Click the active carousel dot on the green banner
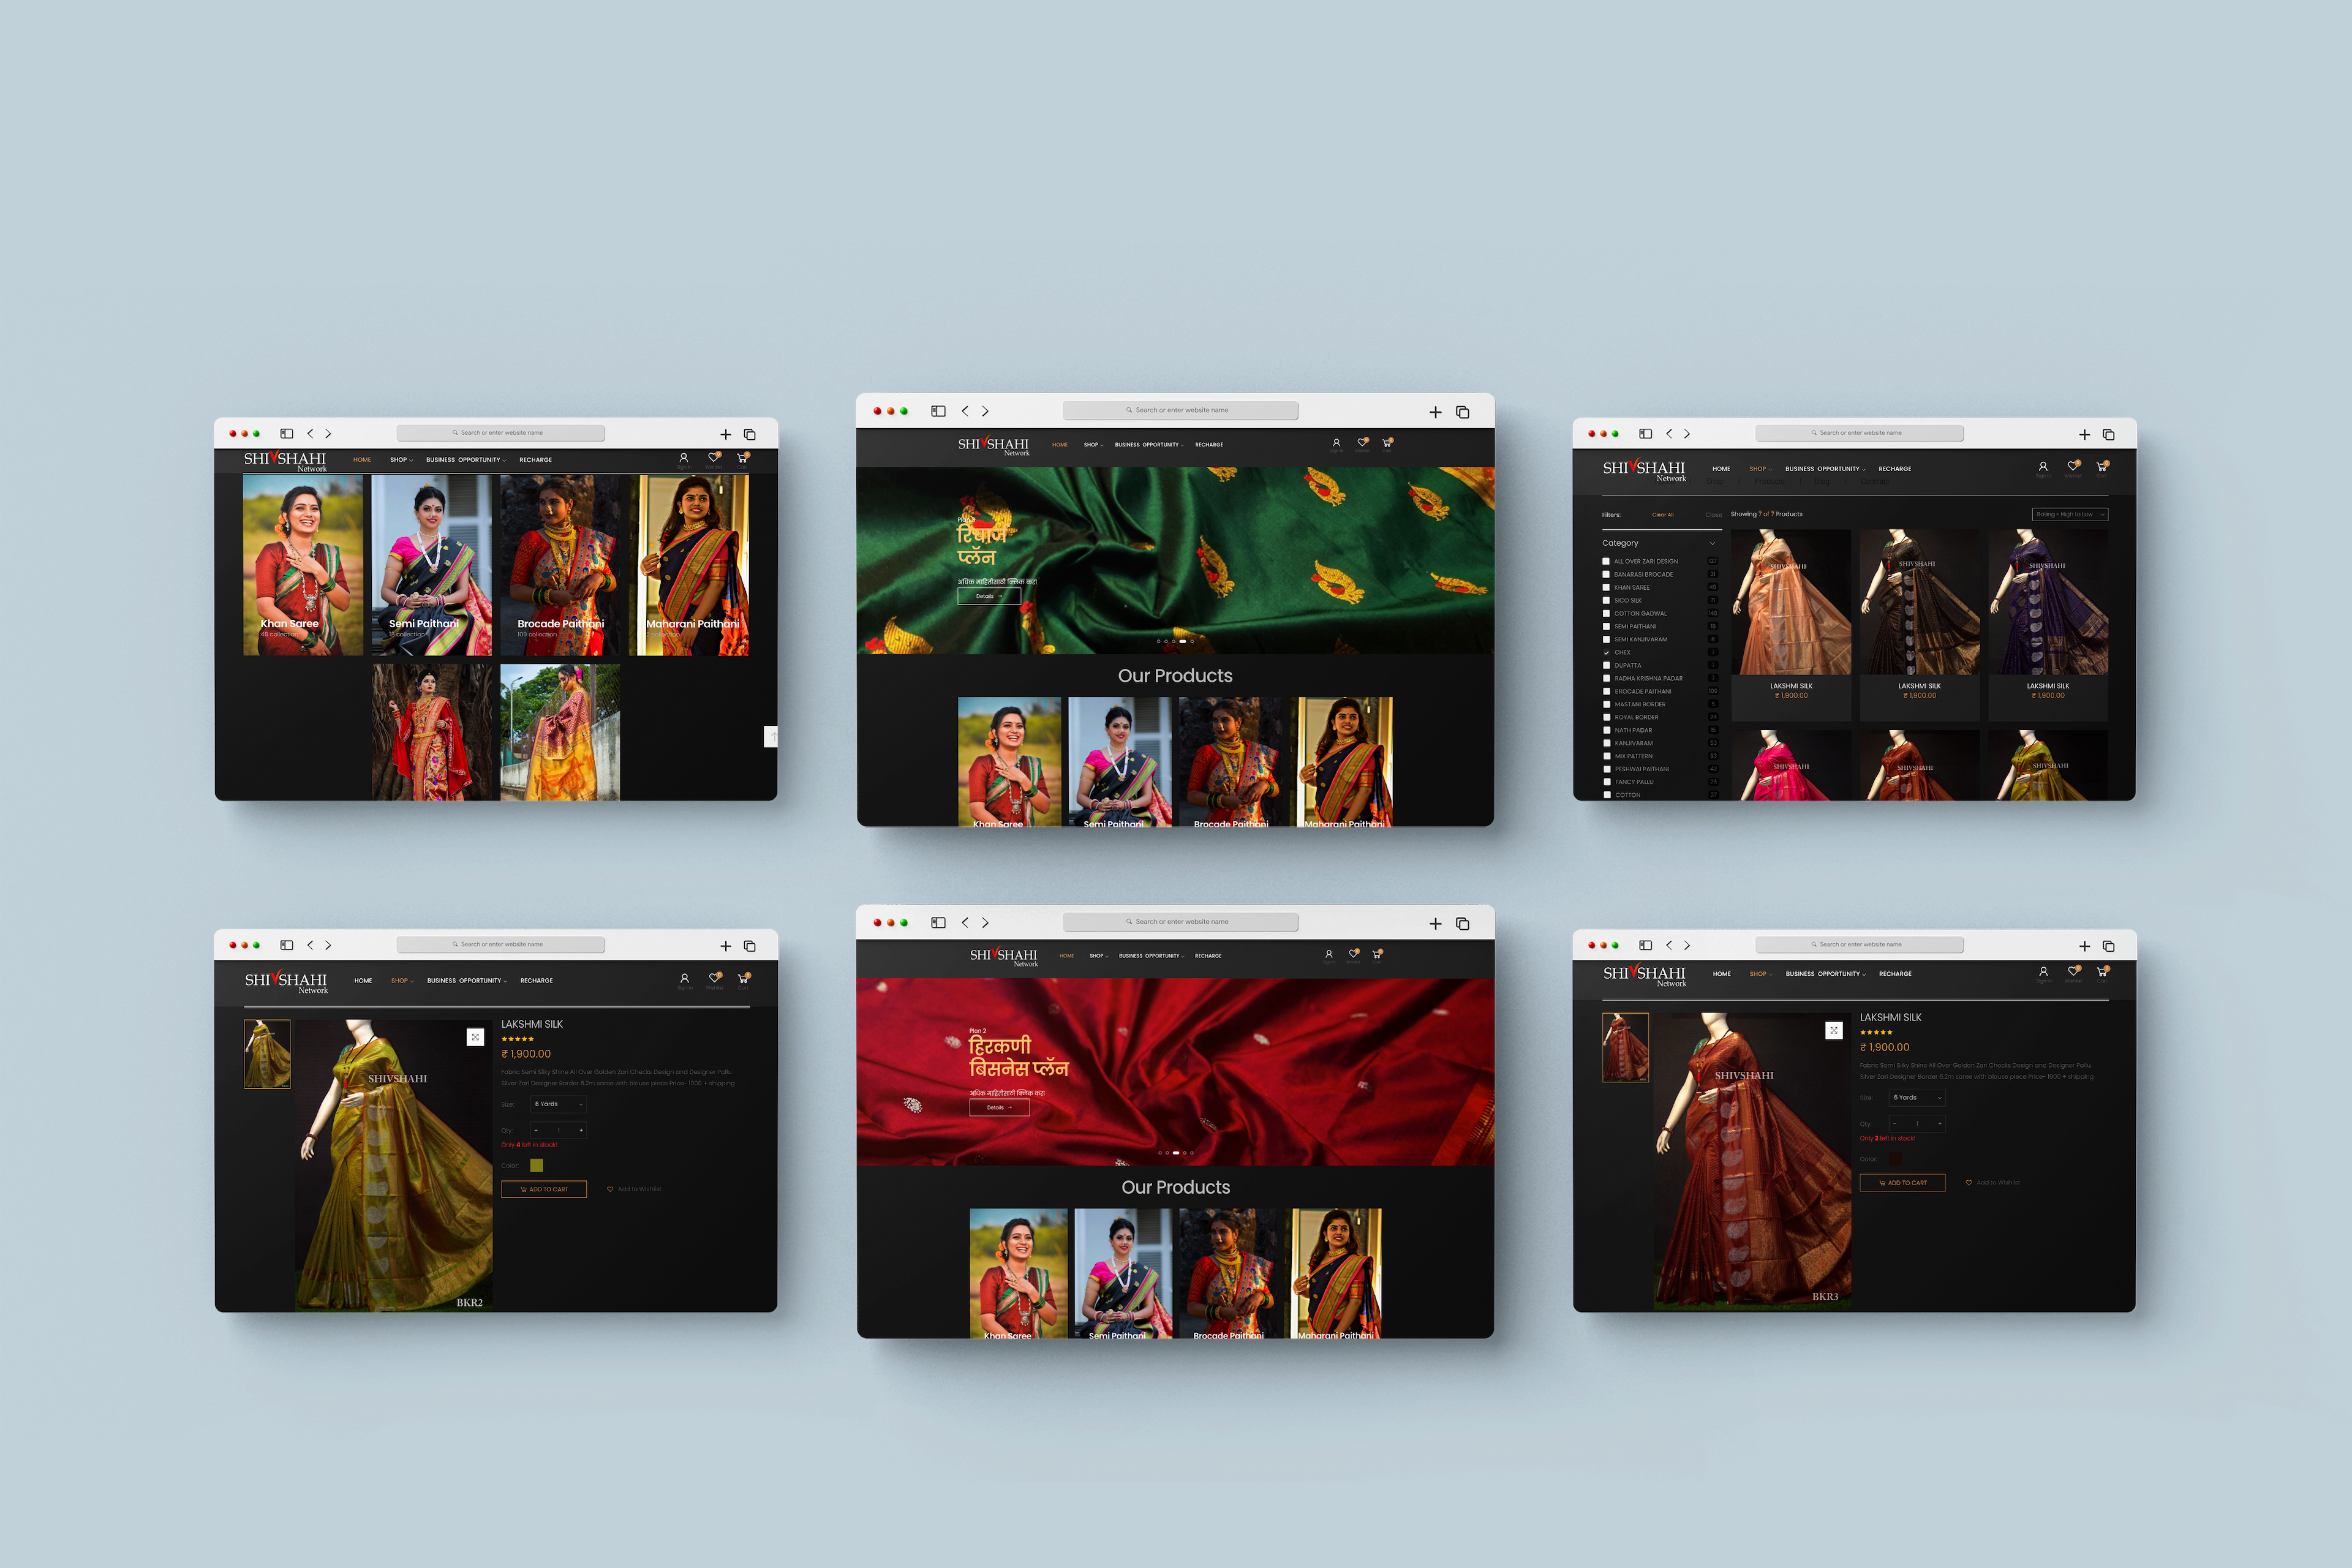Screen dimensions: 2352x1568 [x=1182, y=641]
